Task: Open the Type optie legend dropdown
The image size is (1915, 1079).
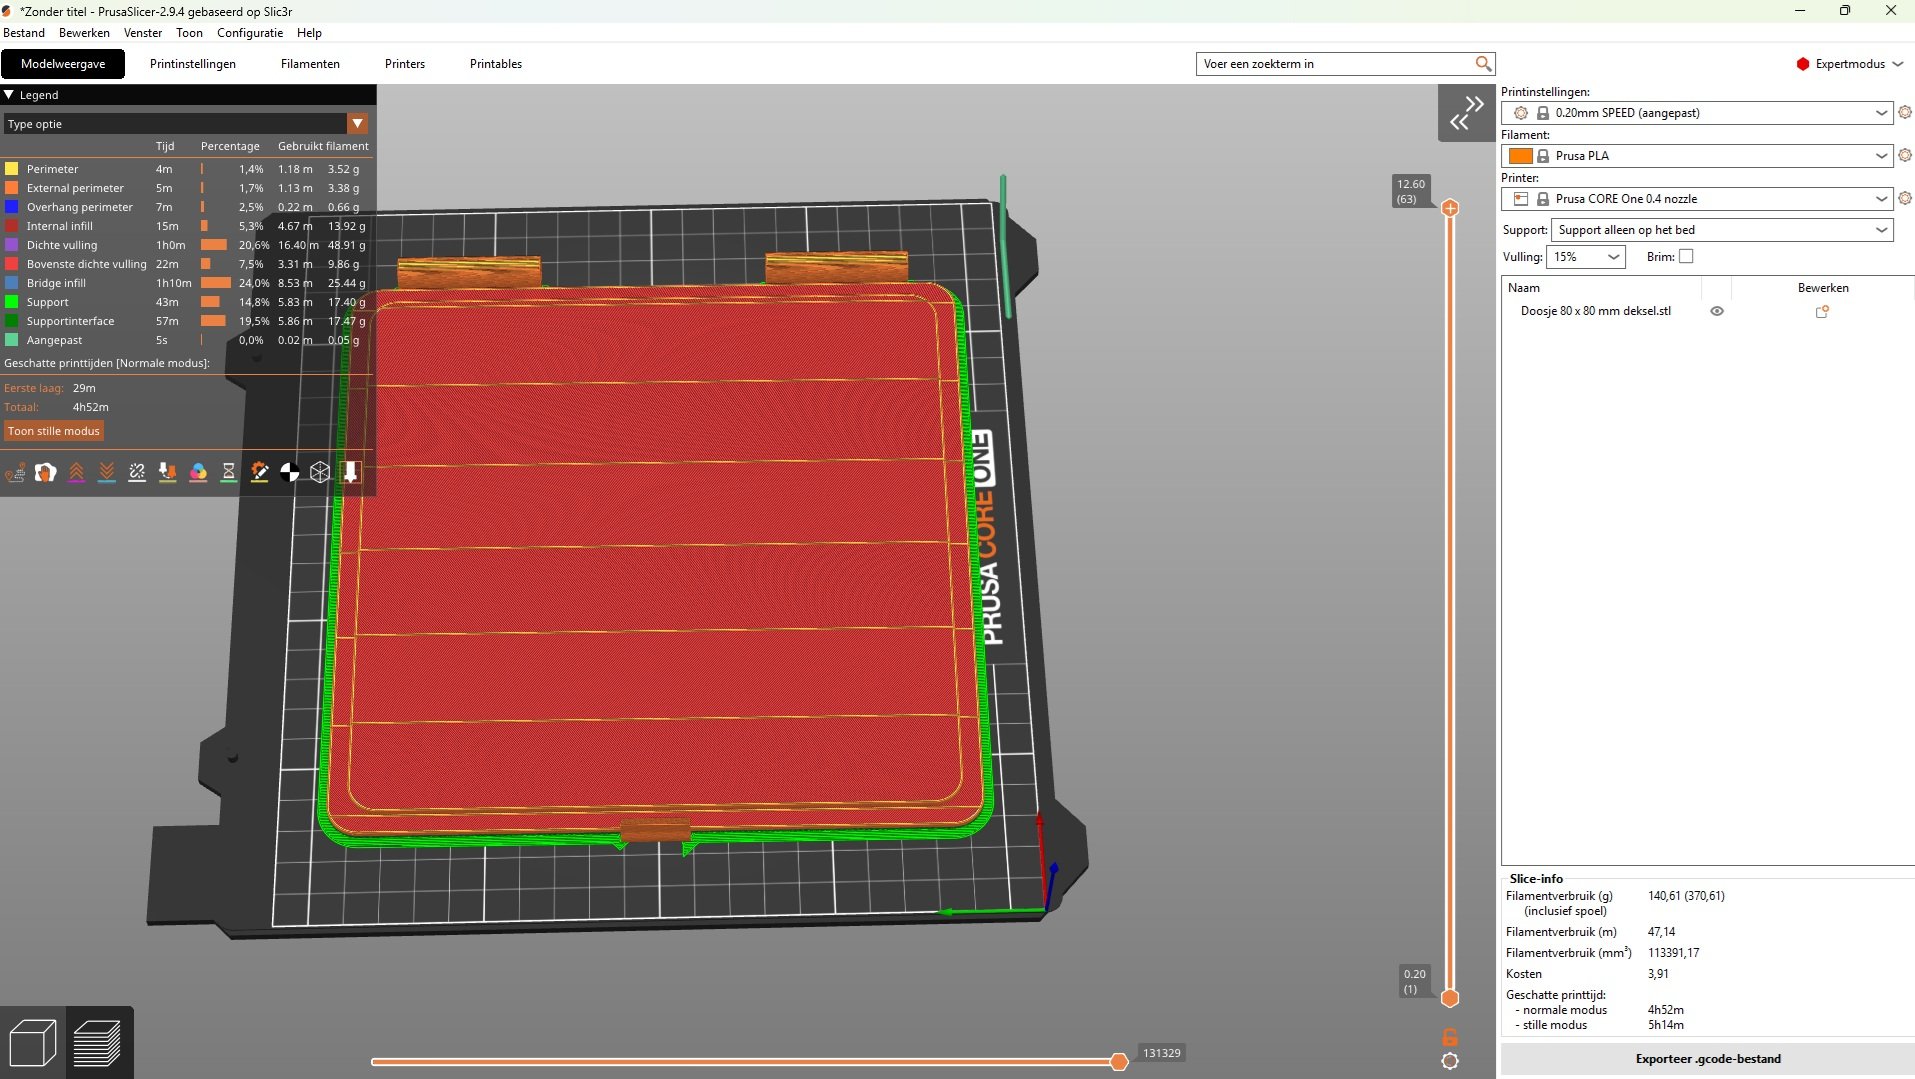Action: [357, 124]
